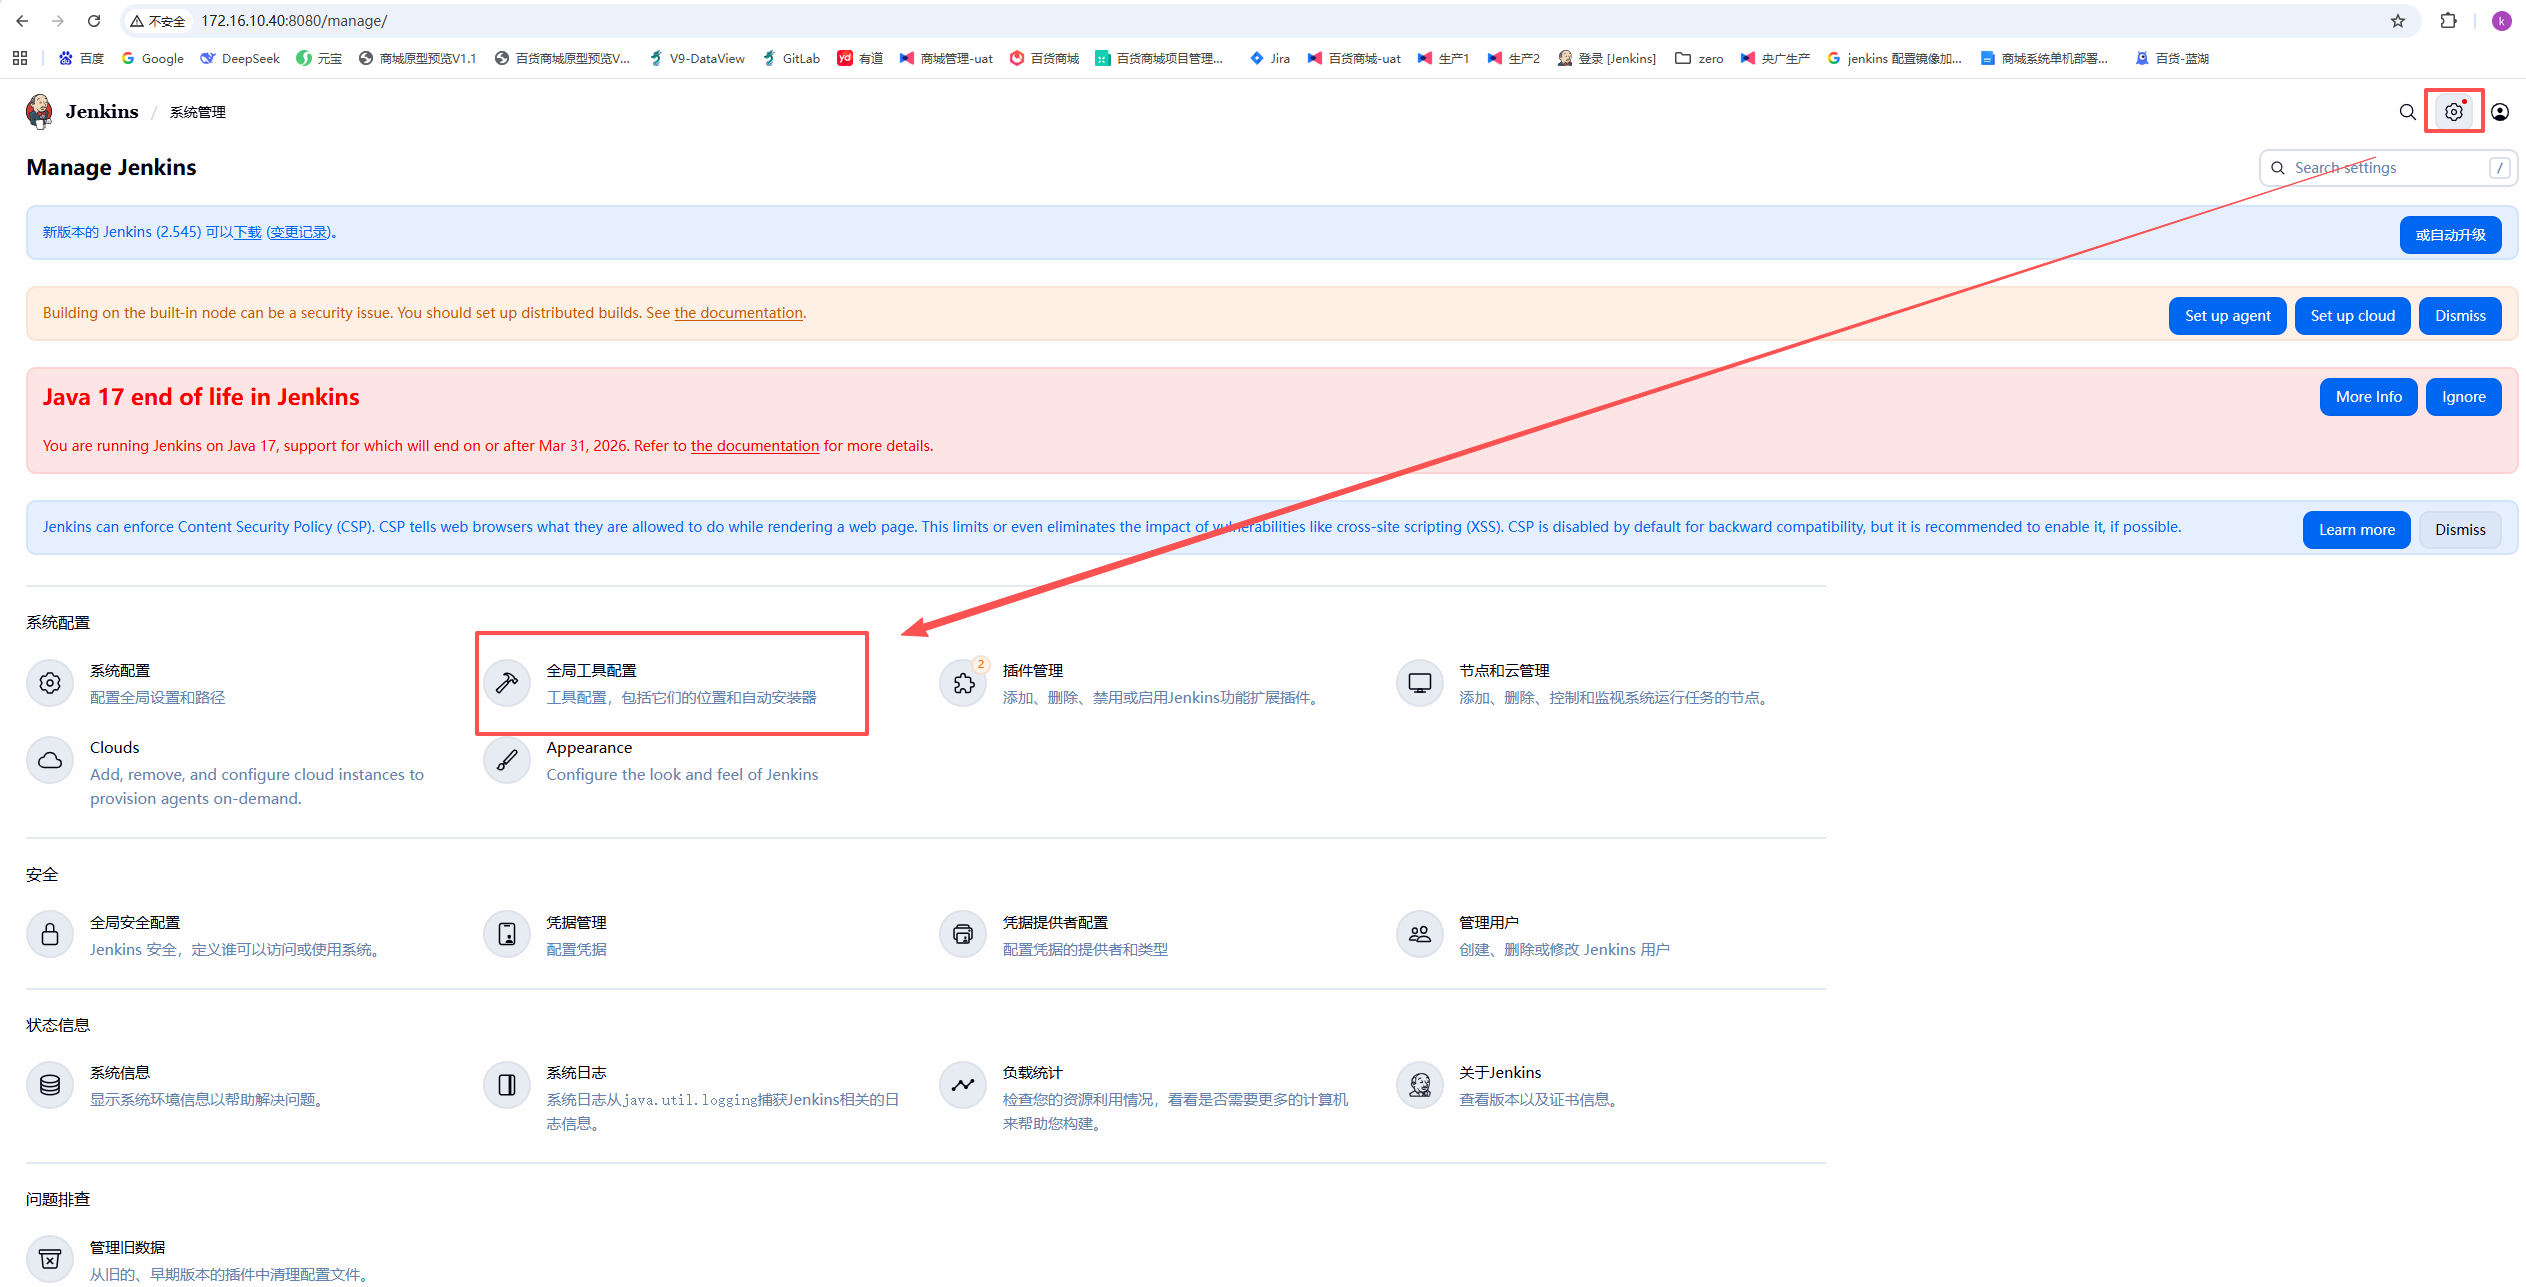This screenshot has width=2526, height=1287.
Task: Open the 节点和云管理 title link
Action: [x=1504, y=671]
